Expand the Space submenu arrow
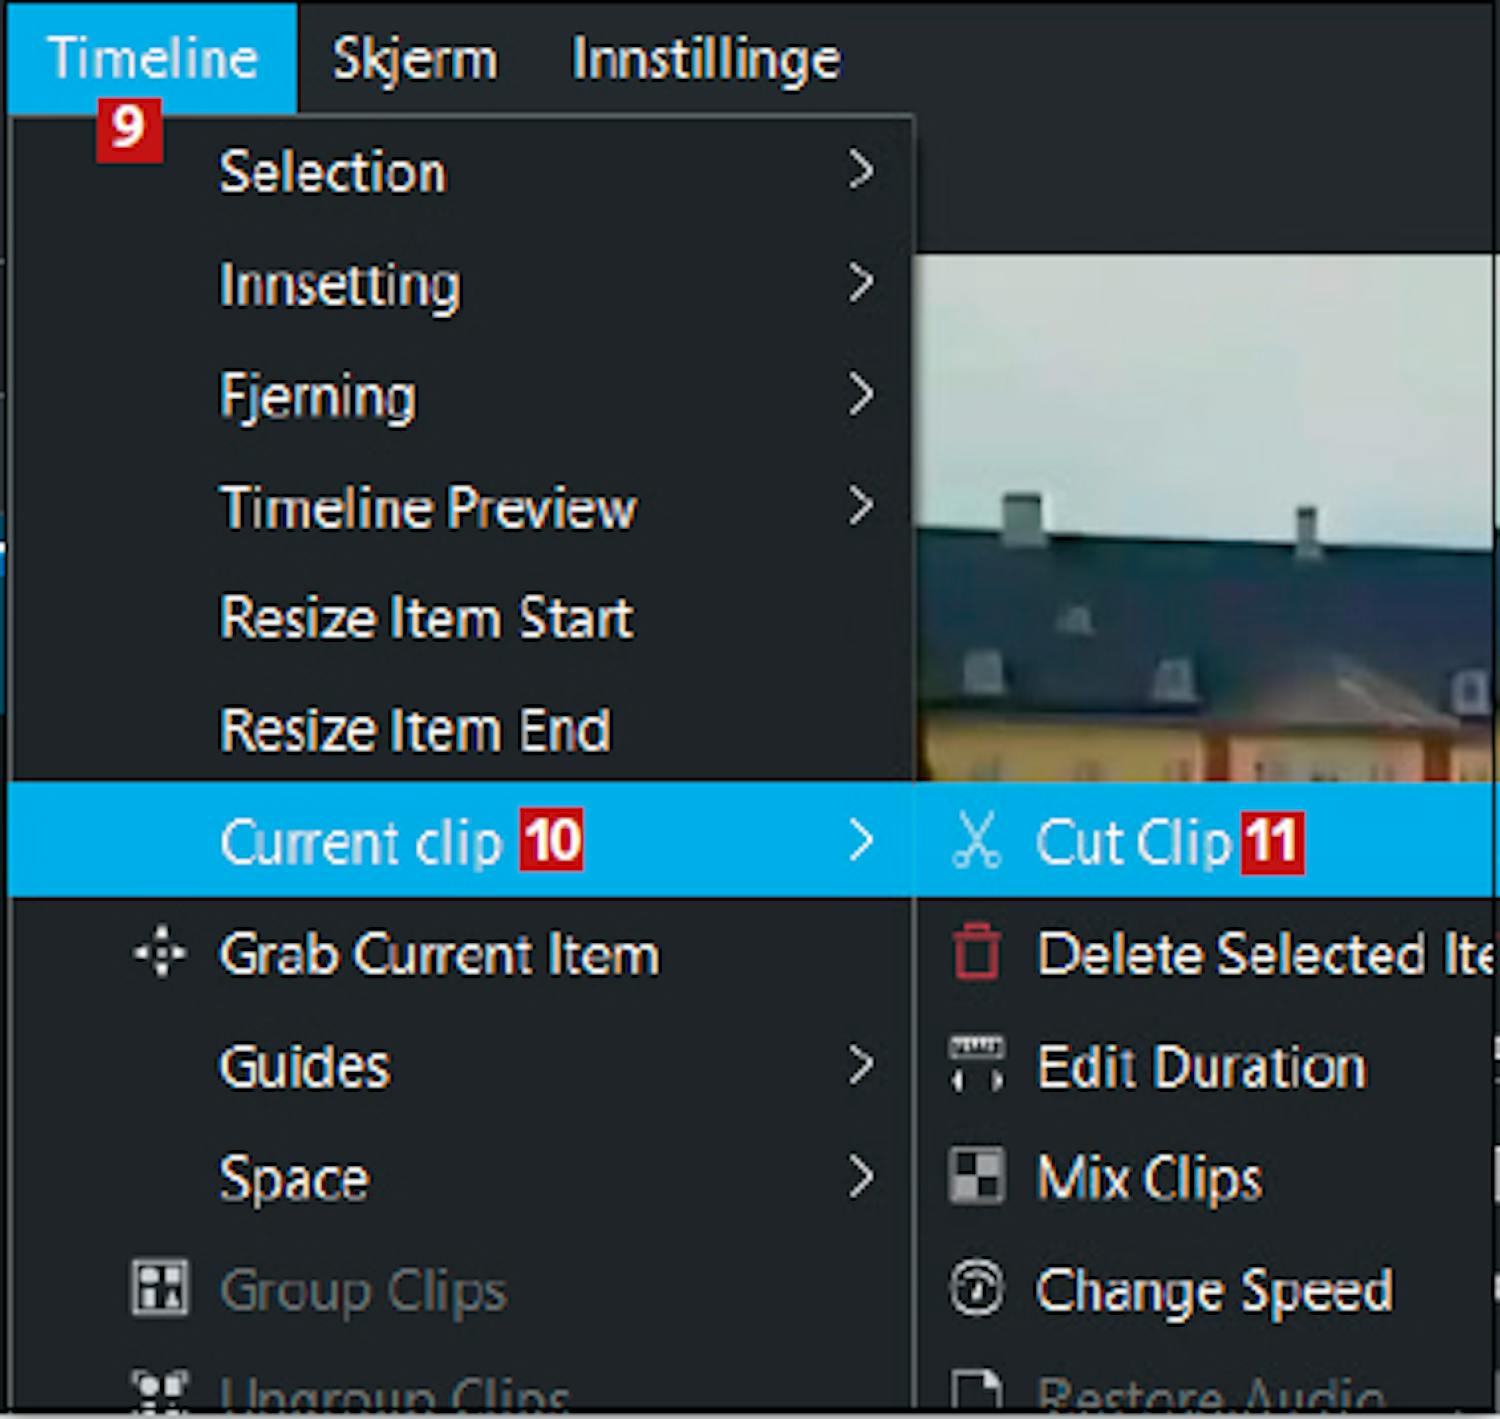Image resolution: width=1500 pixels, height=1419 pixels. (860, 1177)
